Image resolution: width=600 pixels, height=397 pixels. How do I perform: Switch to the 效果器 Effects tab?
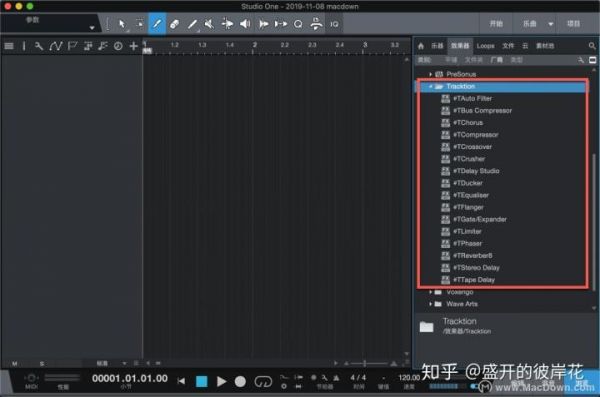click(x=460, y=46)
